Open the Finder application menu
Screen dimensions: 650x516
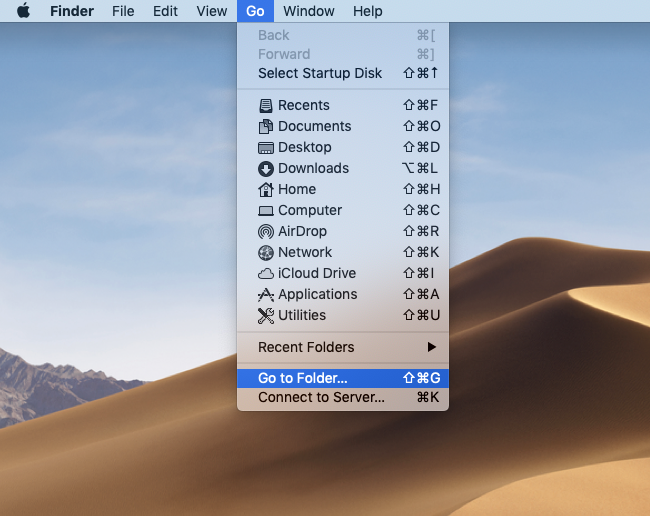click(72, 11)
